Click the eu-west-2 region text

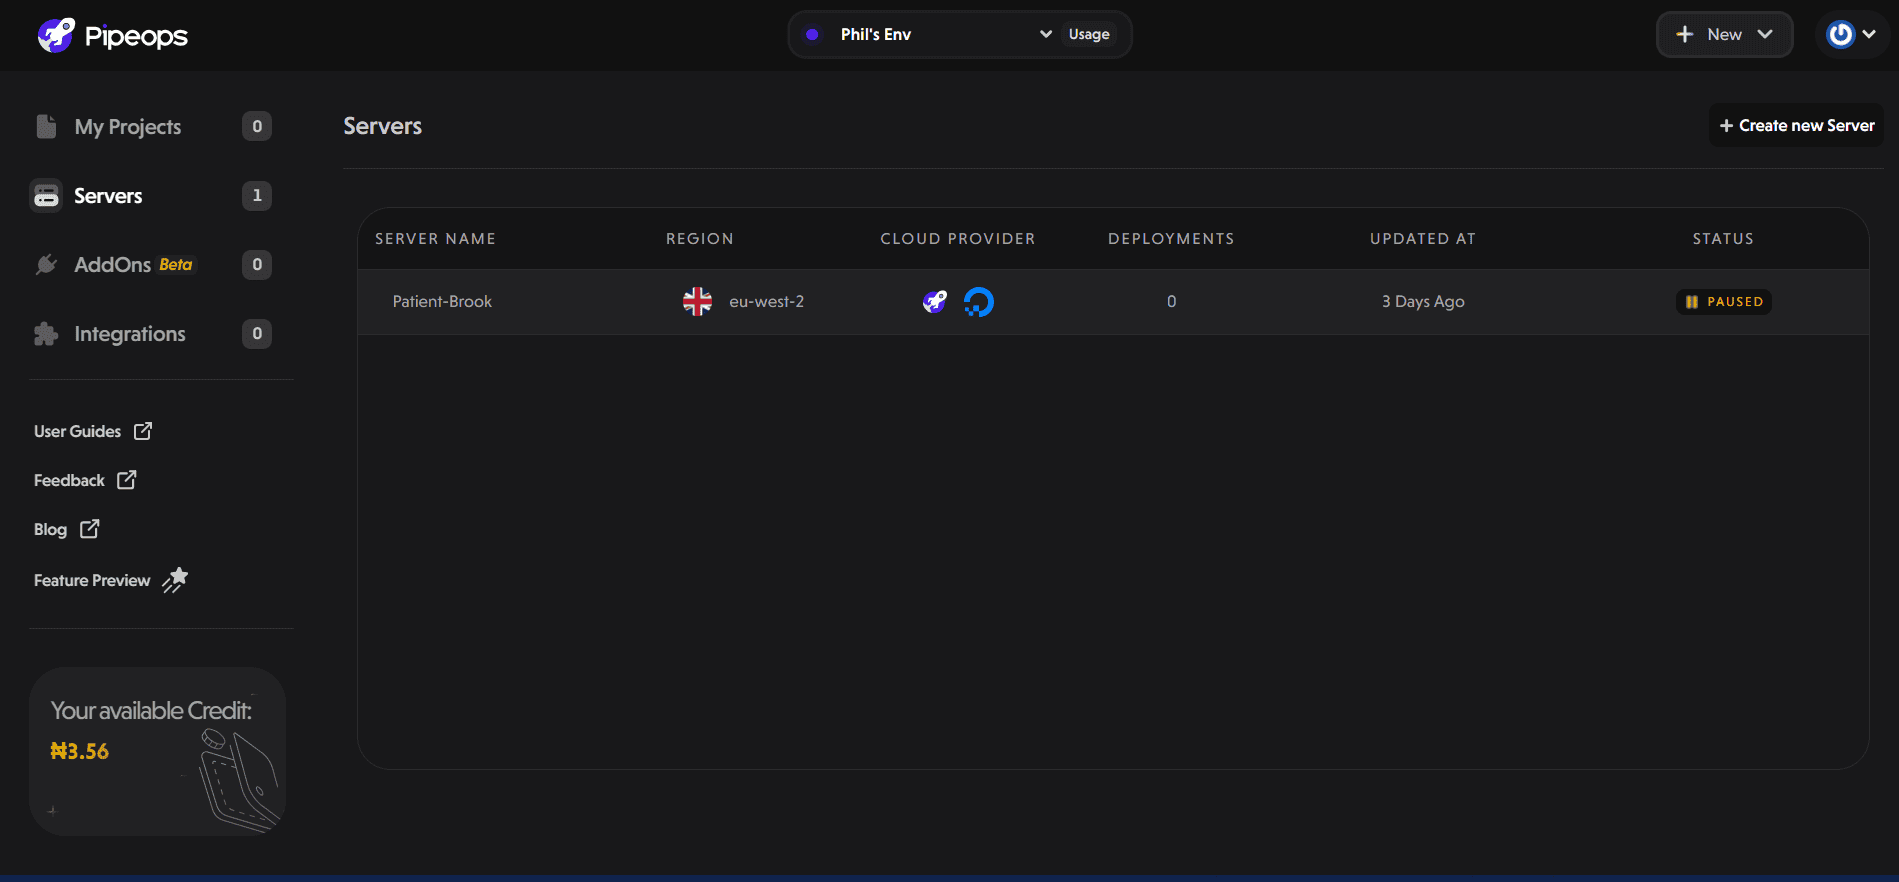click(x=766, y=301)
